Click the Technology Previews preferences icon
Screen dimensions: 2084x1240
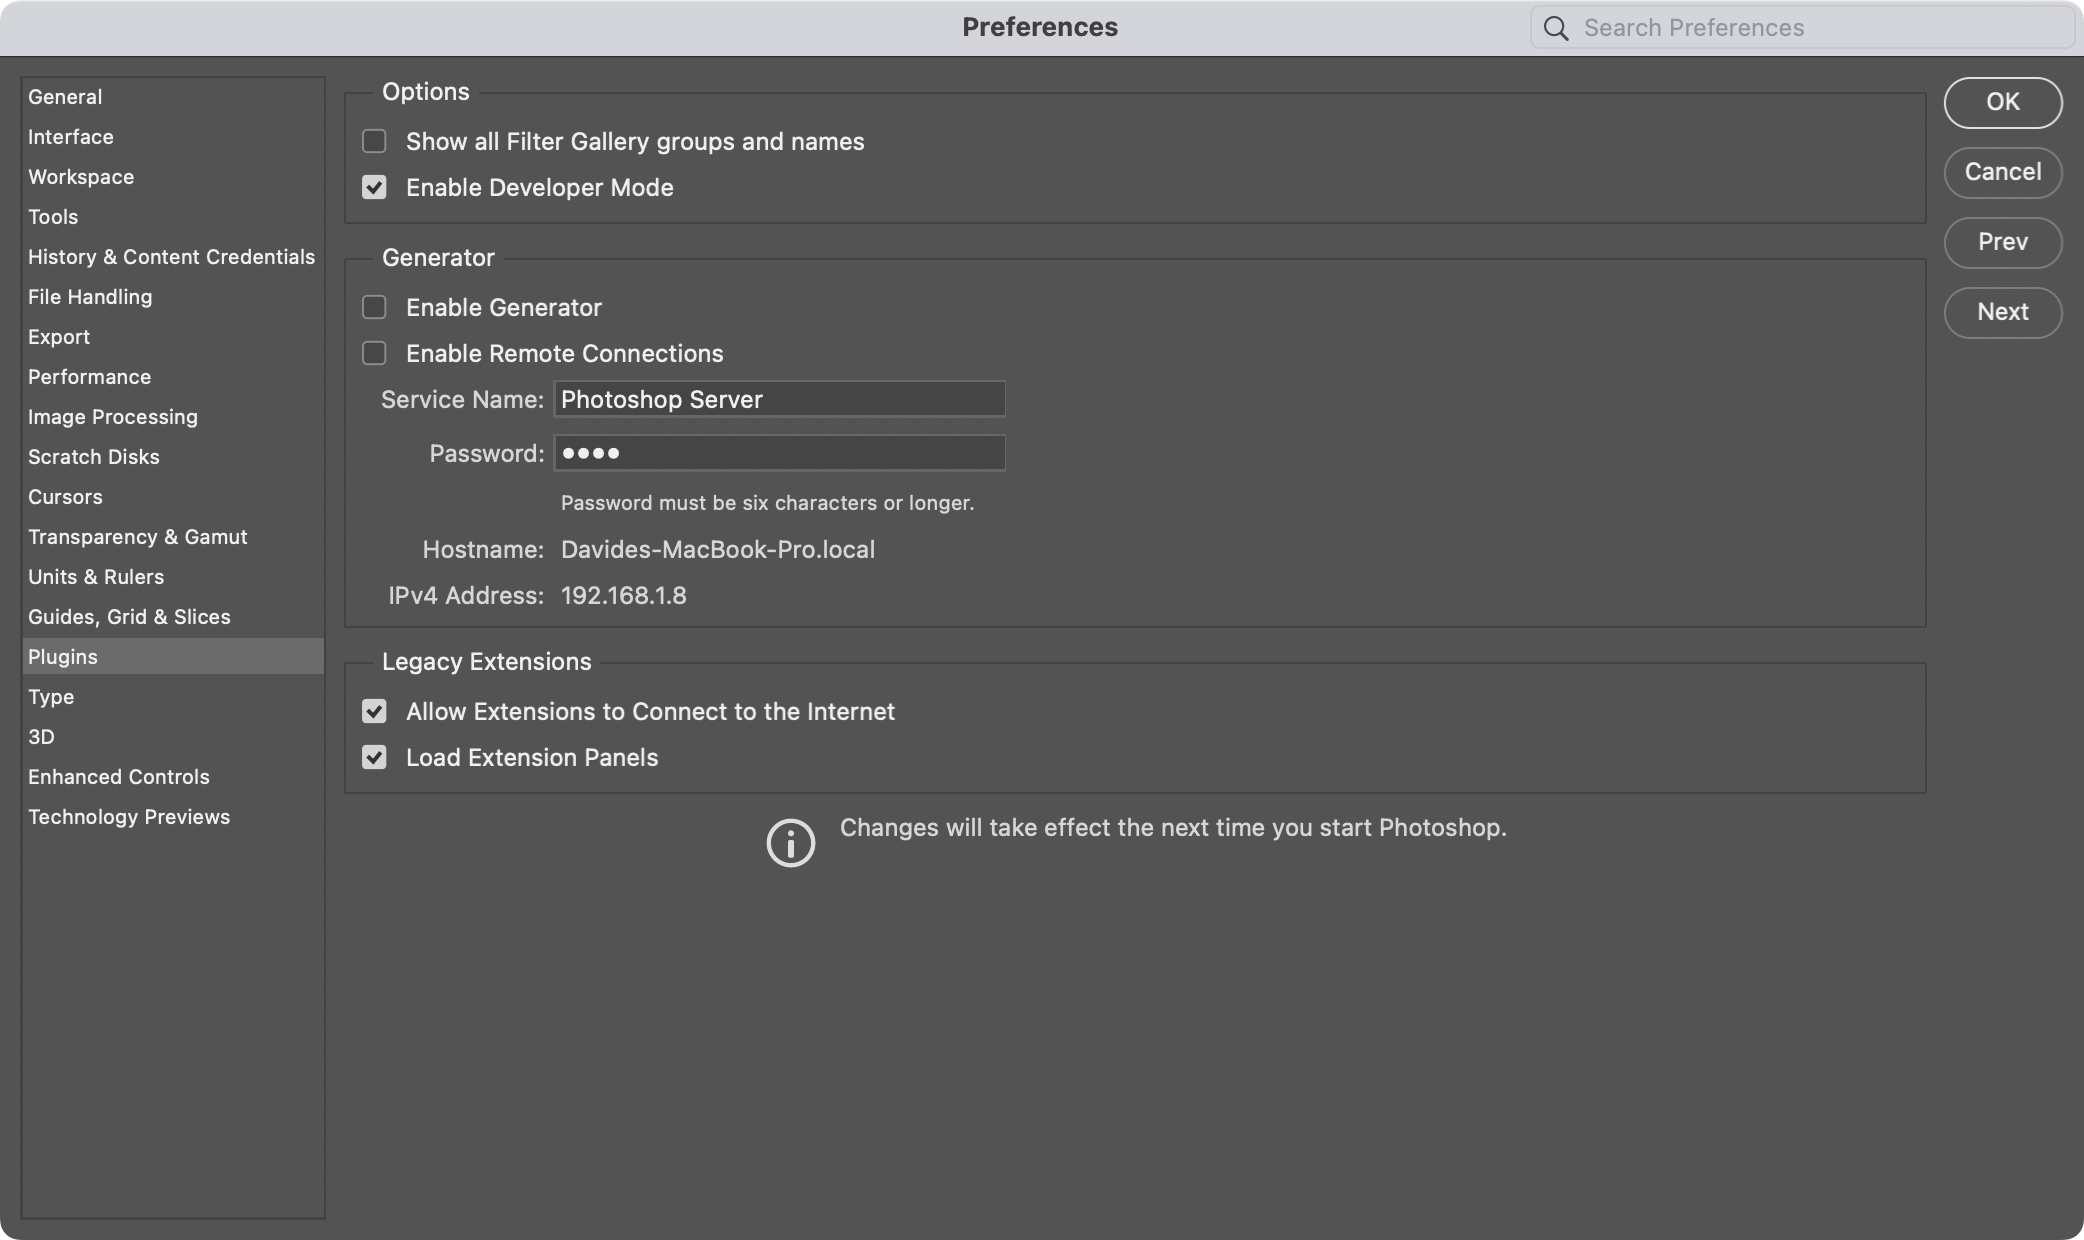pyautogui.click(x=128, y=816)
